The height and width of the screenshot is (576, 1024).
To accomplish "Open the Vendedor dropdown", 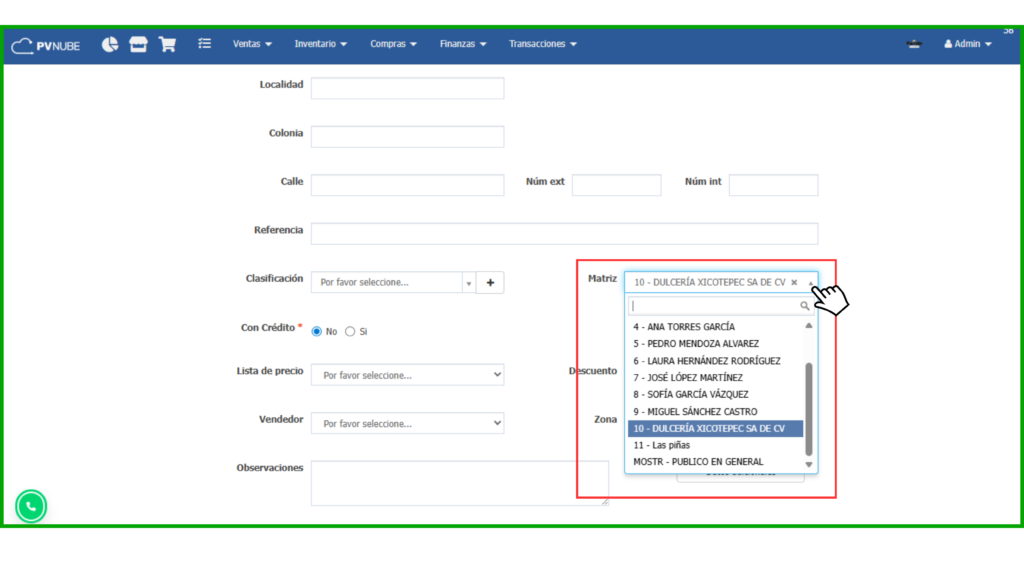I will coord(407,424).
